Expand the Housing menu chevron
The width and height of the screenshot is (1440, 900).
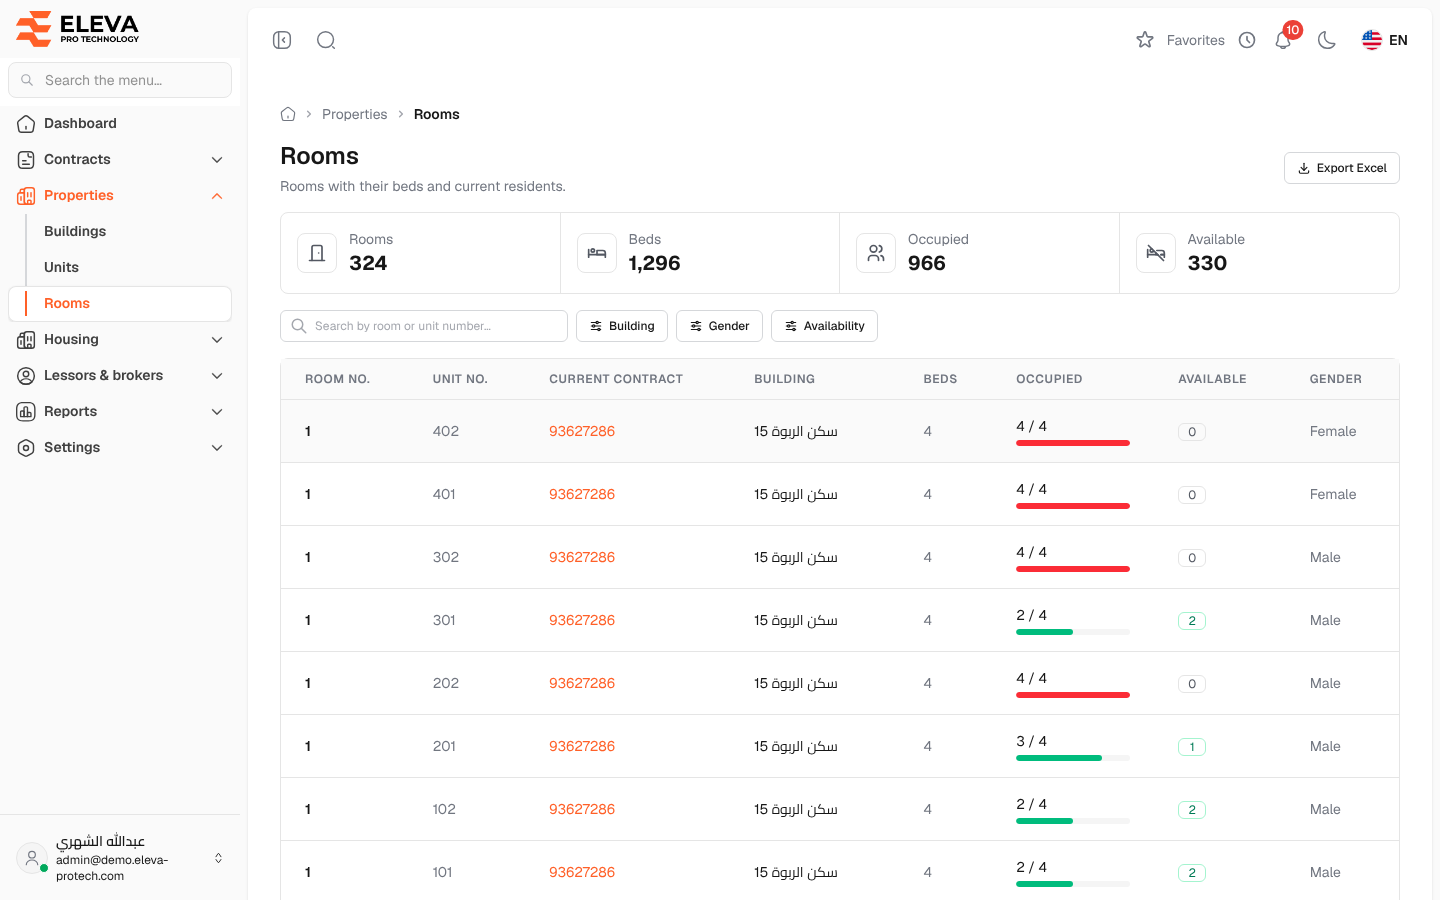217,340
